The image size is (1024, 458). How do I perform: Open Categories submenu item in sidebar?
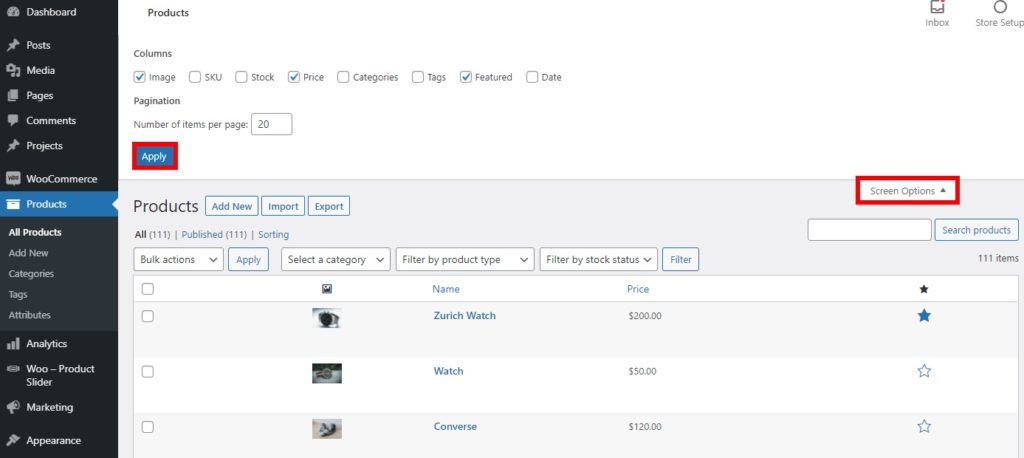[31, 274]
